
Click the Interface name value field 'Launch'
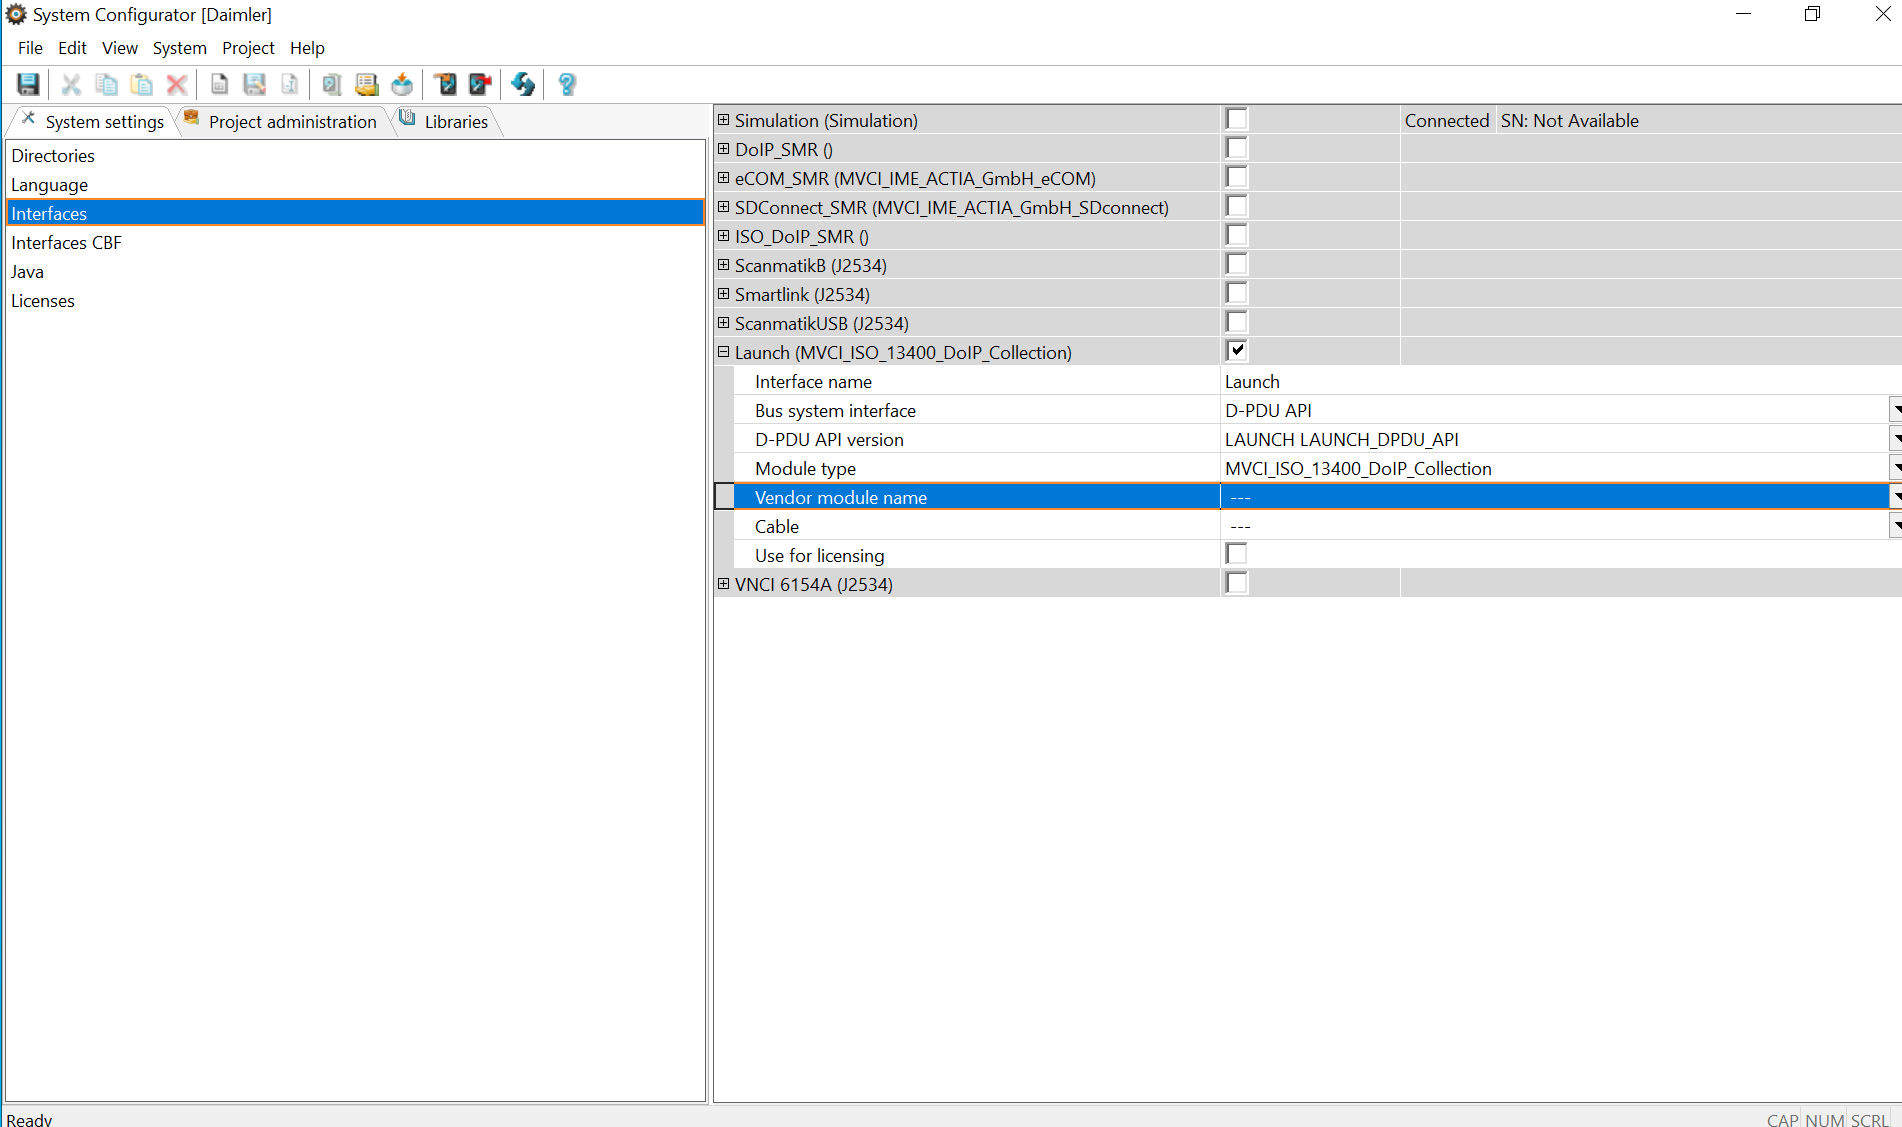[1560, 381]
